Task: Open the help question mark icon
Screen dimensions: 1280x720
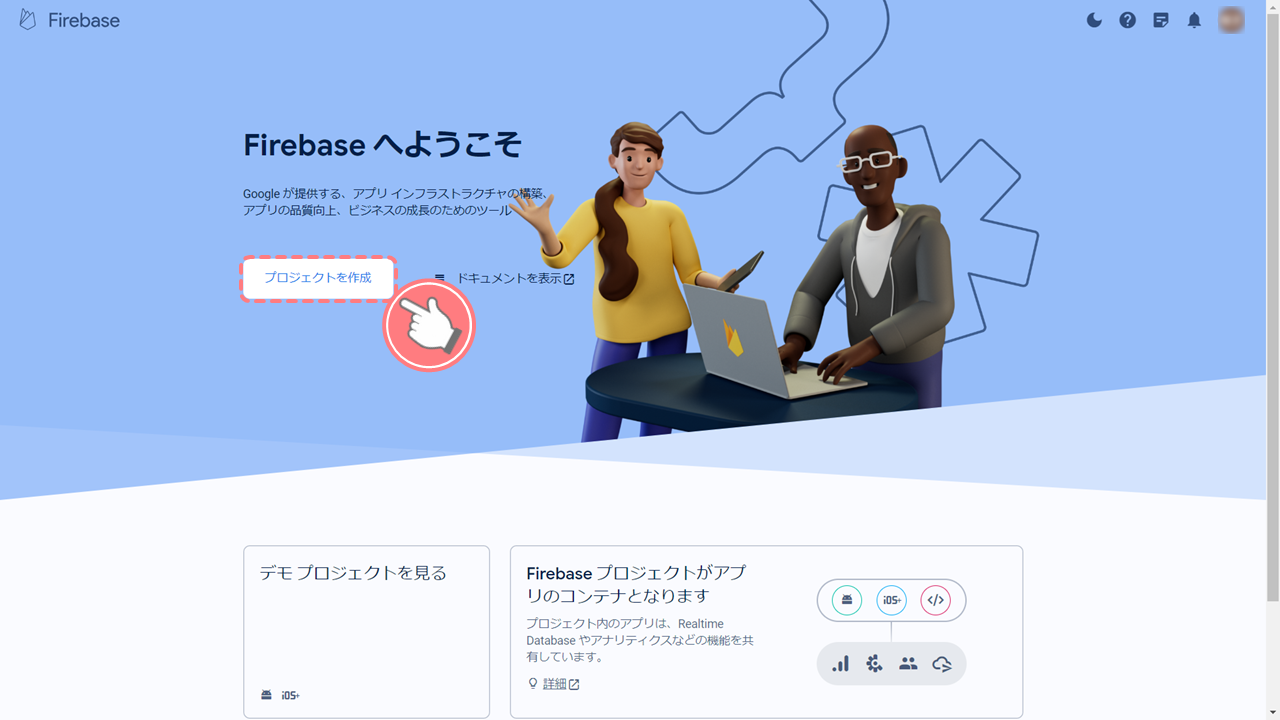Action: (1127, 20)
